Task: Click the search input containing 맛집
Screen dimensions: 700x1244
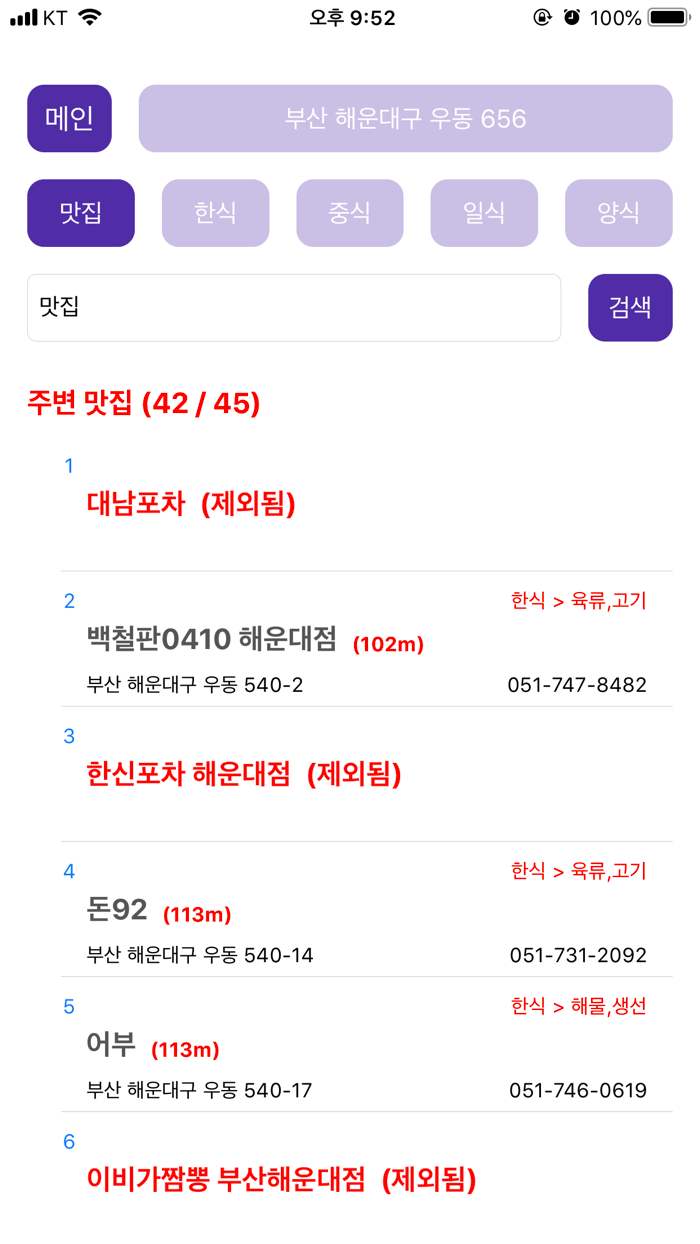Action: [x=294, y=307]
